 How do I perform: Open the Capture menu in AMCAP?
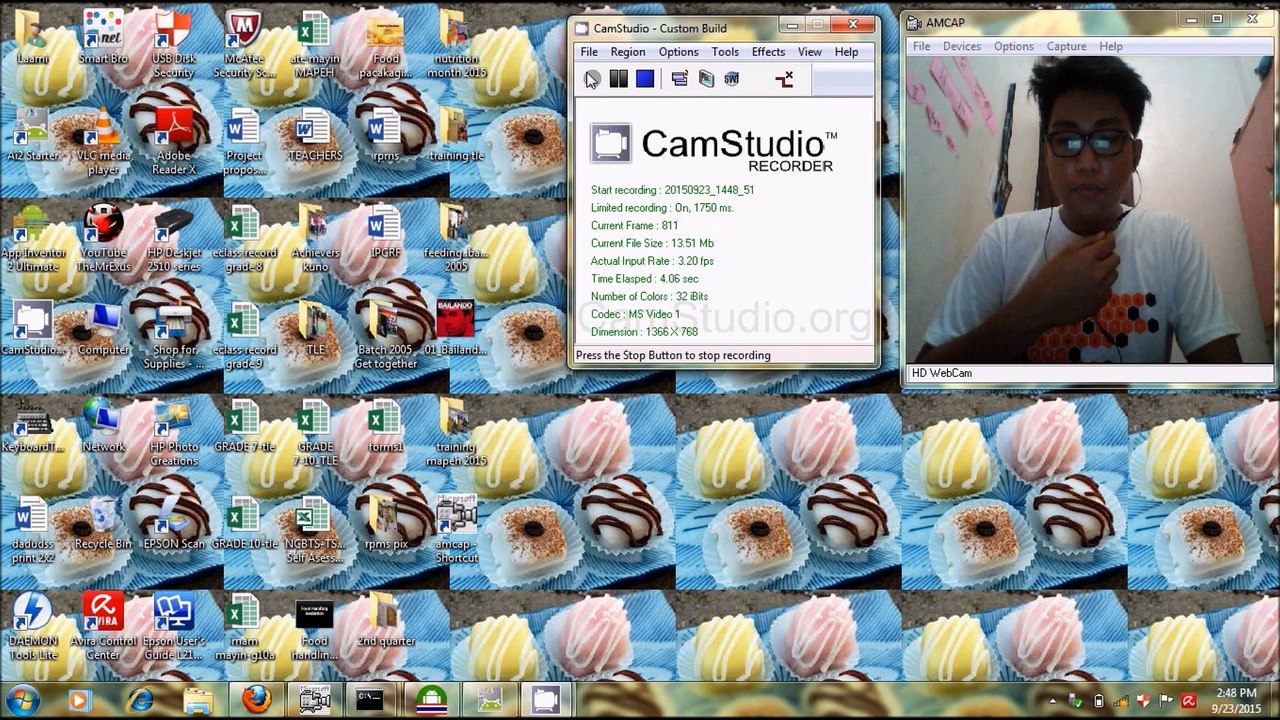click(1066, 46)
